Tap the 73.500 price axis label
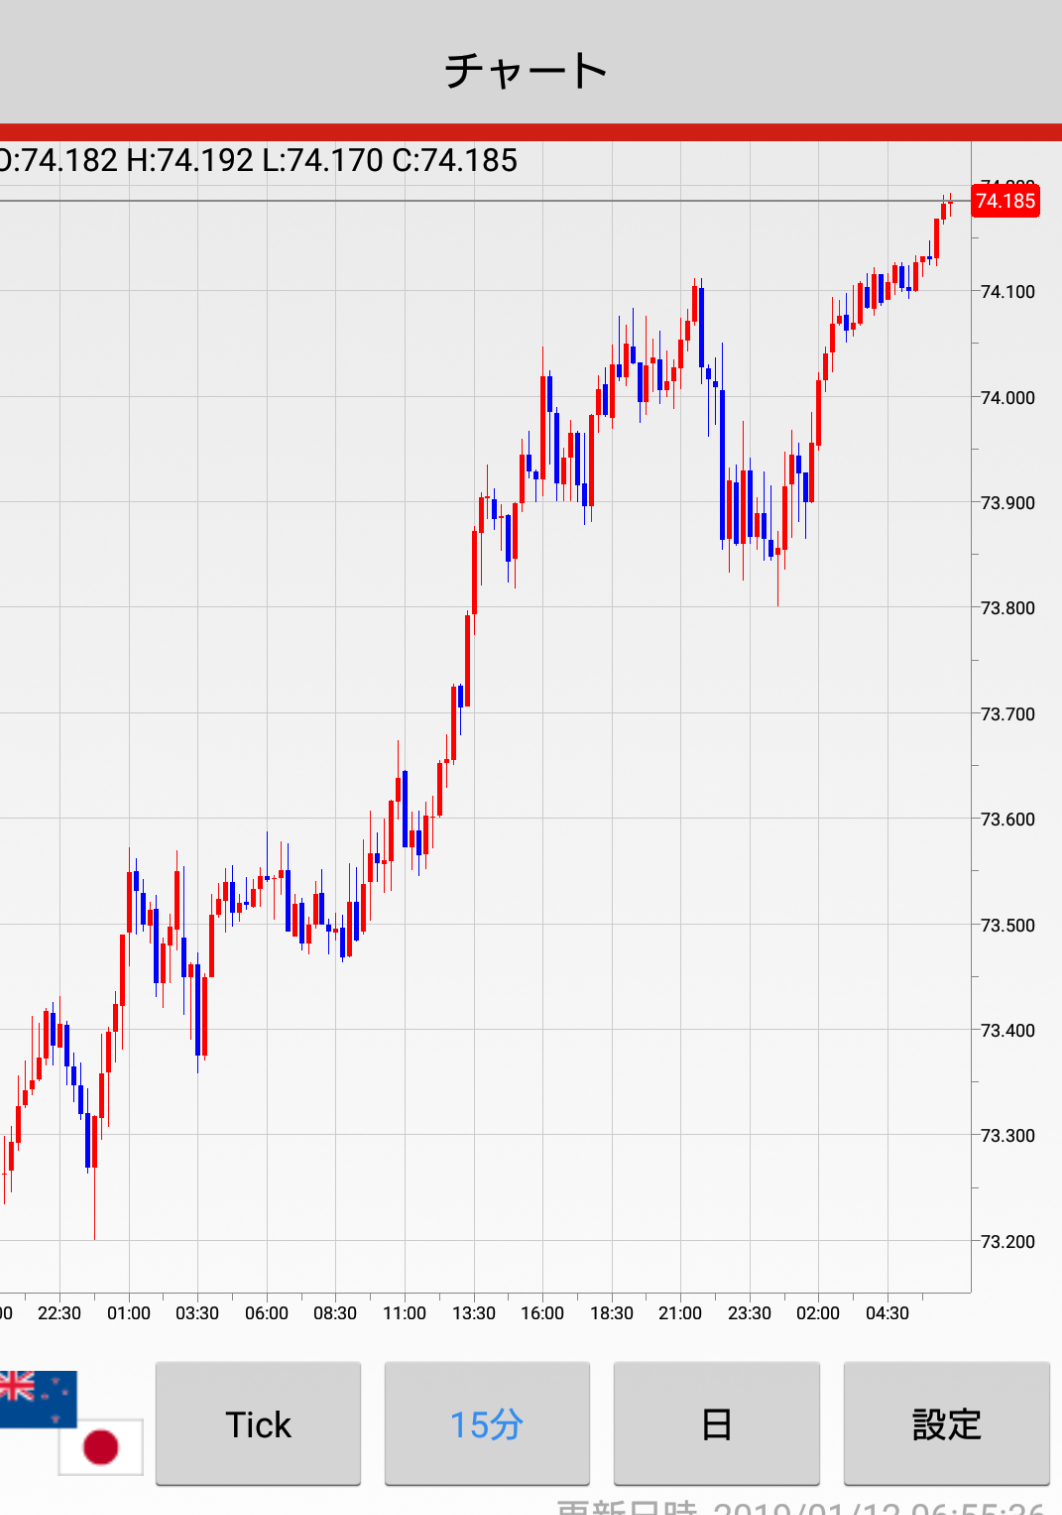 tap(1007, 925)
